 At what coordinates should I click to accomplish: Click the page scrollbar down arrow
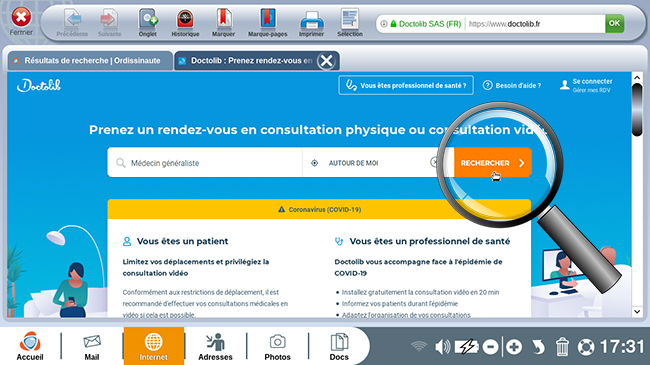click(637, 311)
